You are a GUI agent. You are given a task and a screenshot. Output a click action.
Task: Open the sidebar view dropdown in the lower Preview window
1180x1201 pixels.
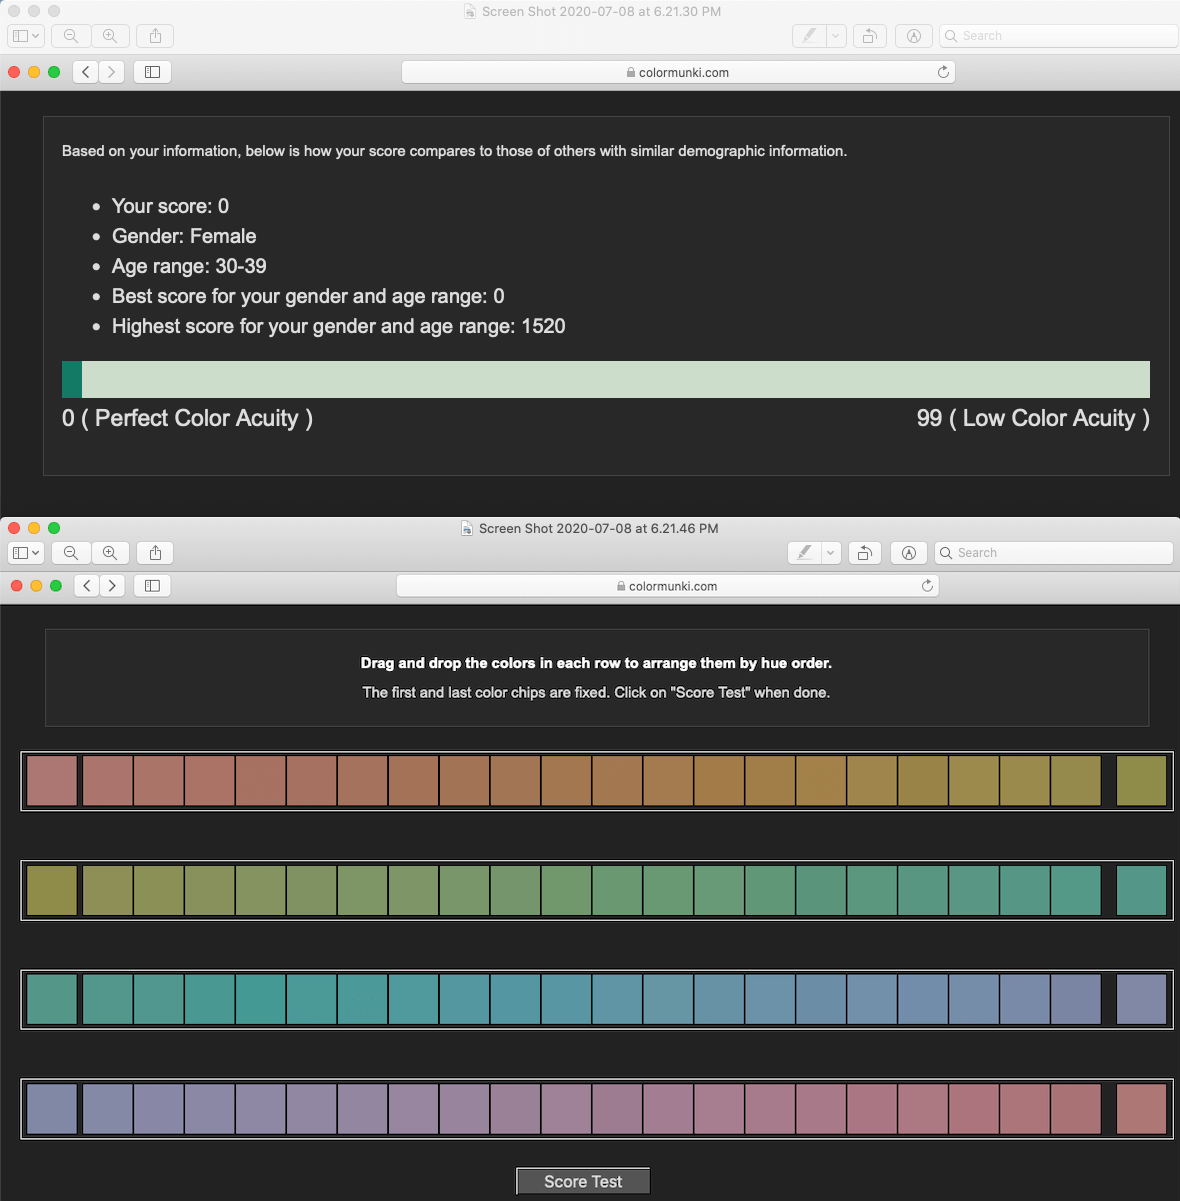point(25,553)
